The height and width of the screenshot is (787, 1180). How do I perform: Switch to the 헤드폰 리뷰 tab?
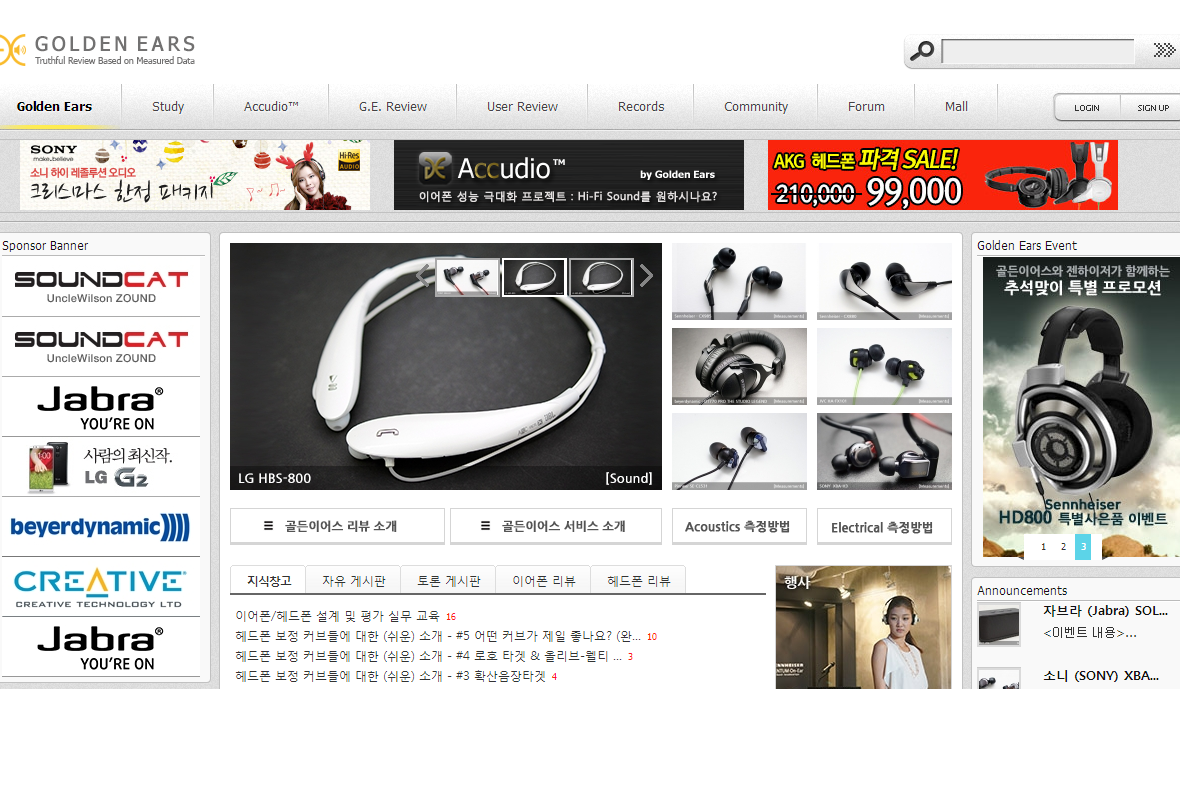(638, 581)
